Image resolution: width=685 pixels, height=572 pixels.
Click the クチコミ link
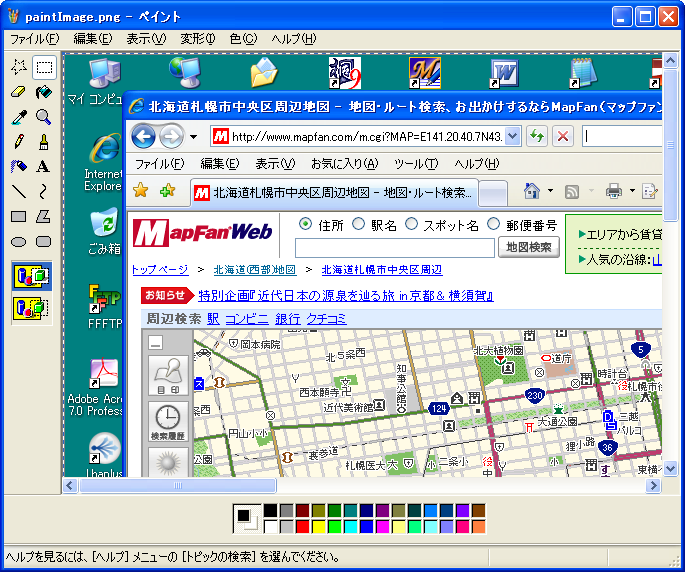point(326,319)
